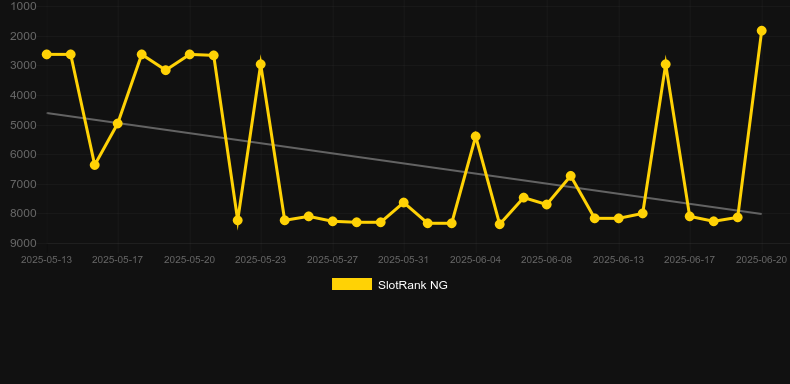Select the data point above the 2025-05-20 label
The image size is (790, 384).
pyautogui.click(x=189, y=54)
